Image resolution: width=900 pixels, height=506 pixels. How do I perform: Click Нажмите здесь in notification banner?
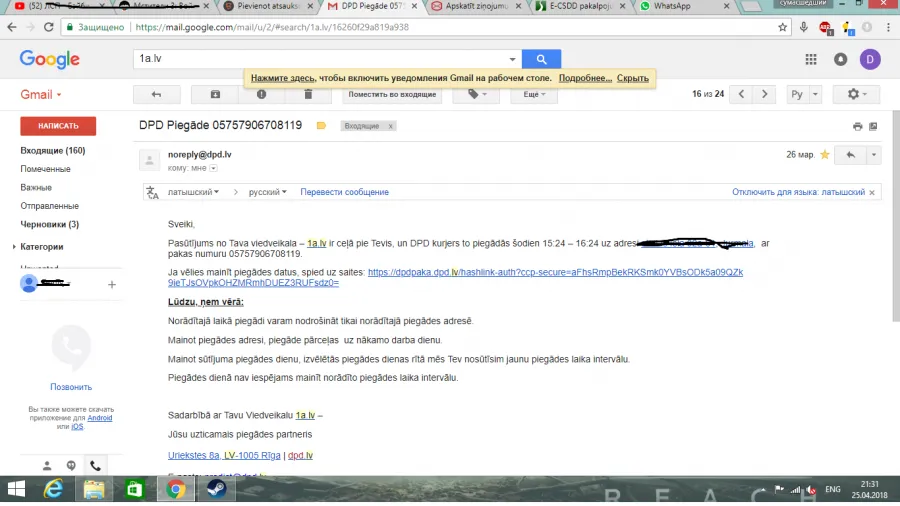[283, 78]
